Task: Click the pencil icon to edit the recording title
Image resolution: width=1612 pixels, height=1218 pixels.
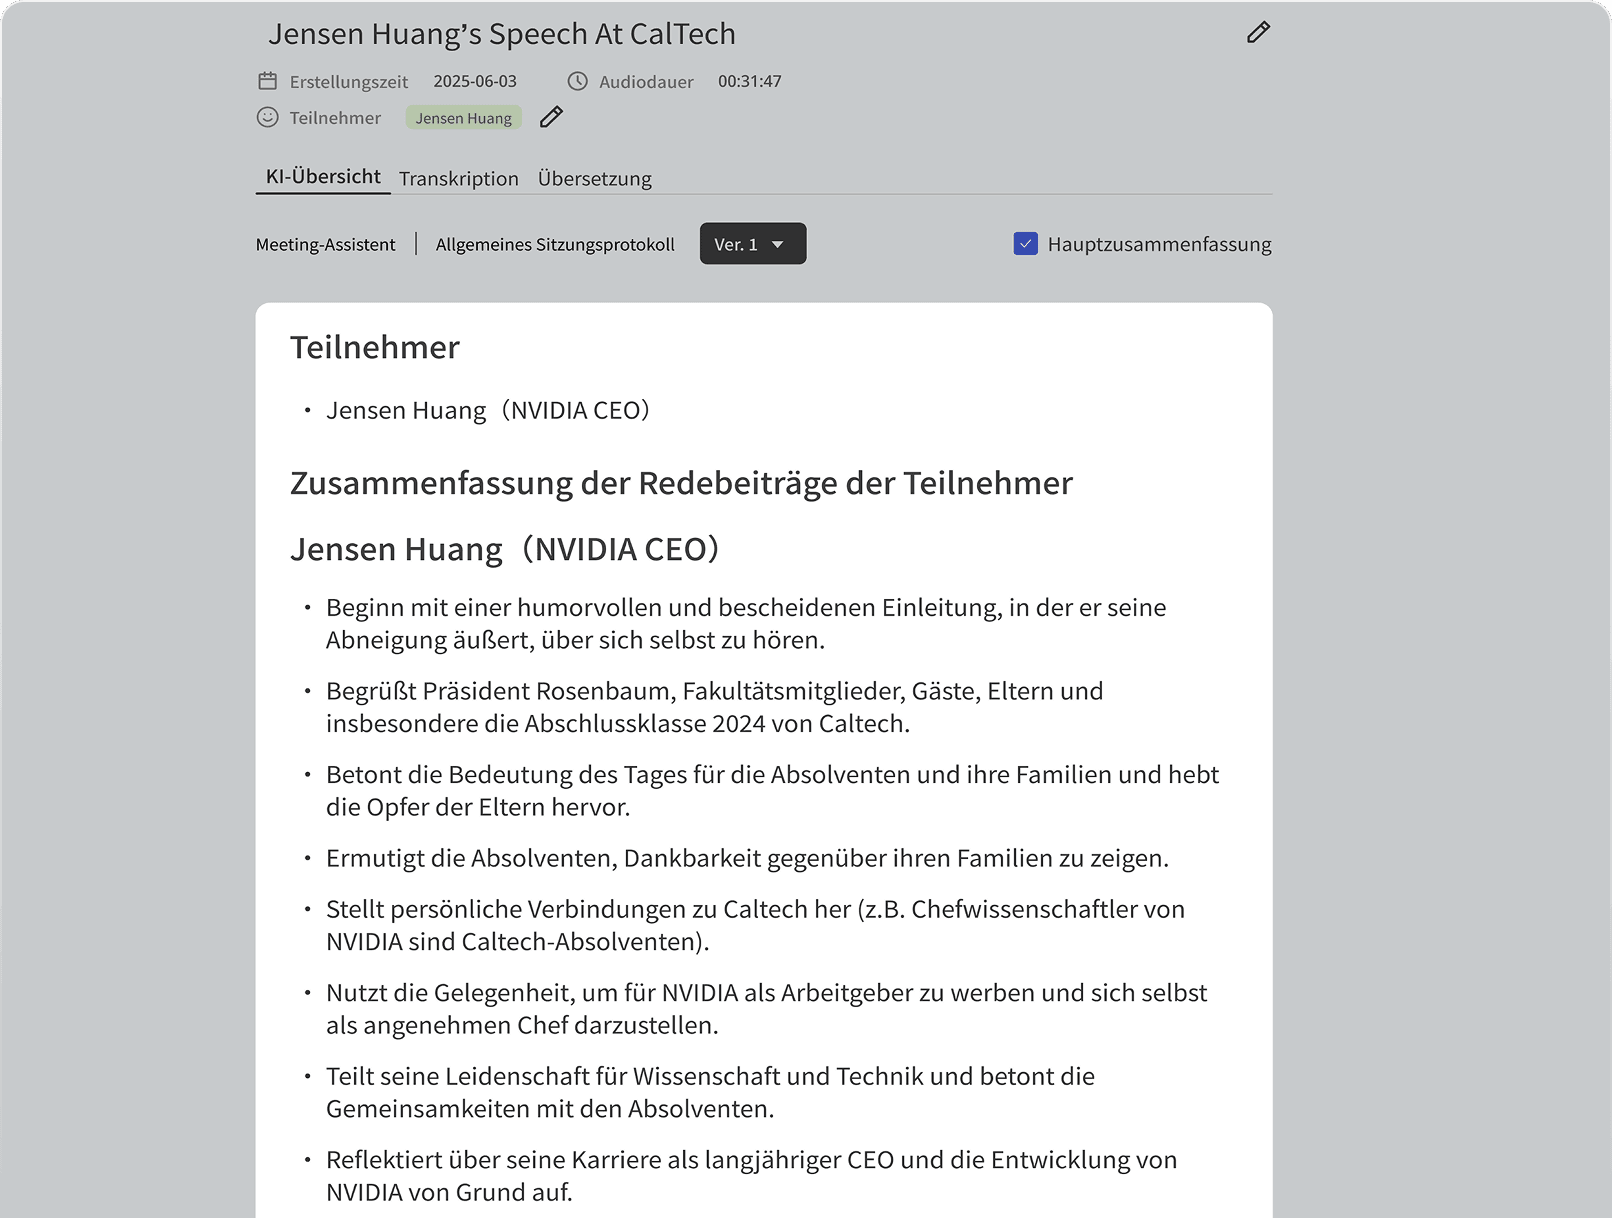Action: click(x=1258, y=33)
